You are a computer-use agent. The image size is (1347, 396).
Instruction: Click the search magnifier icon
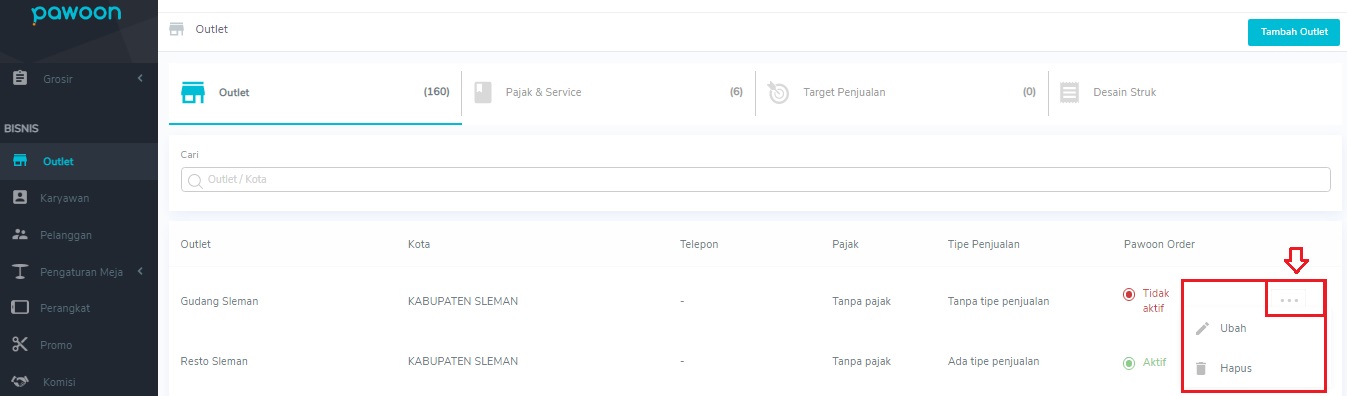195,180
